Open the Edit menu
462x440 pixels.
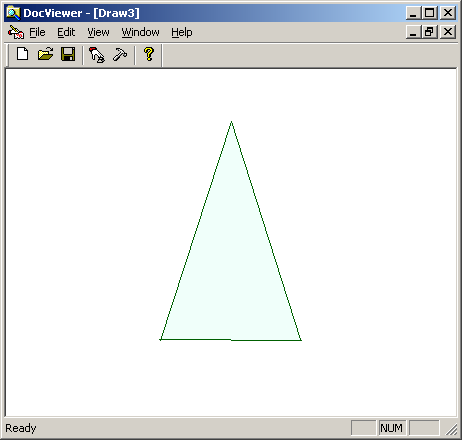(66, 32)
